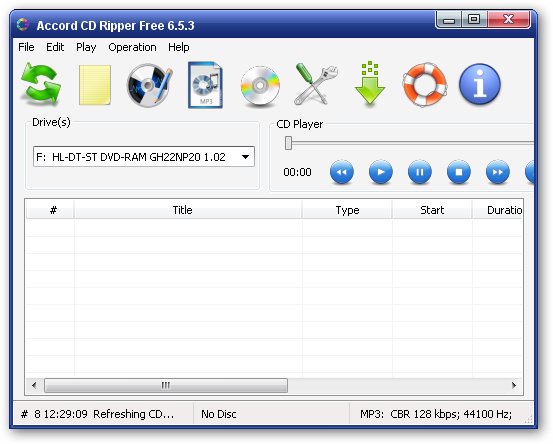Image resolution: width=553 pixels, height=444 pixels.
Task: Stop CD playback
Action: click(x=458, y=172)
